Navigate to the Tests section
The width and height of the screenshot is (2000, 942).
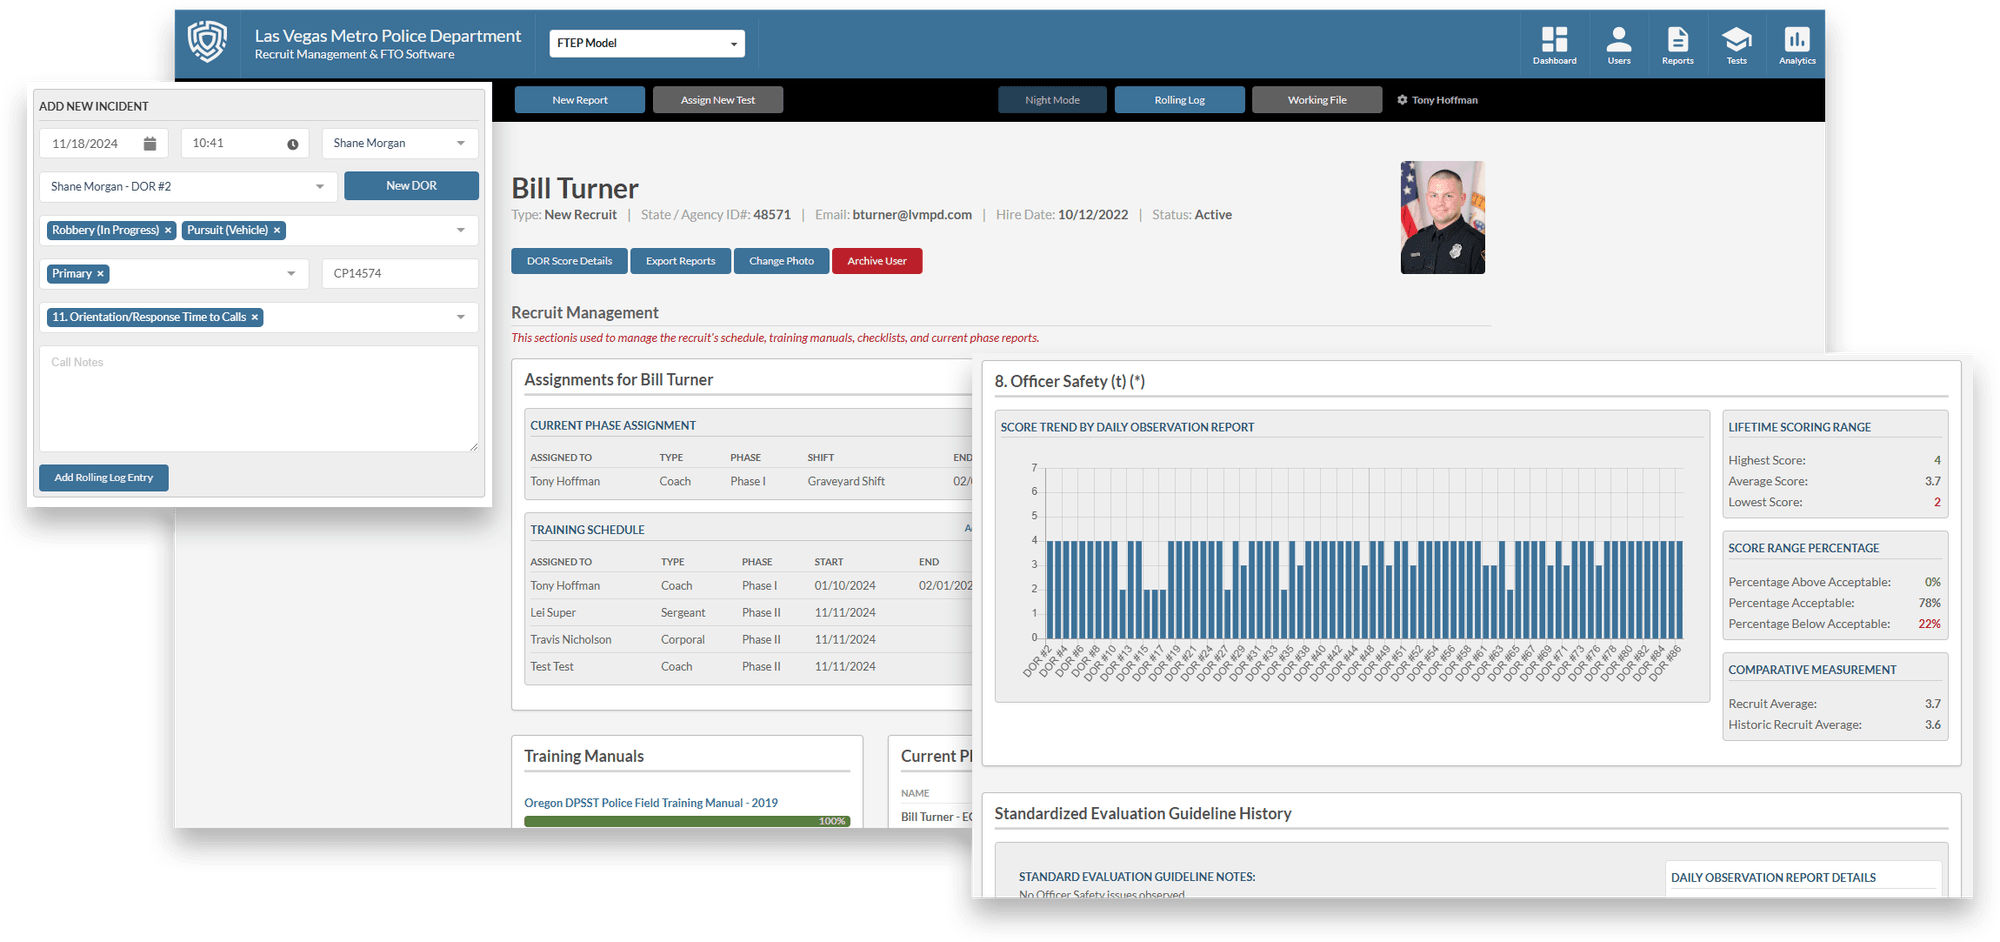pyautogui.click(x=1737, y=43)
